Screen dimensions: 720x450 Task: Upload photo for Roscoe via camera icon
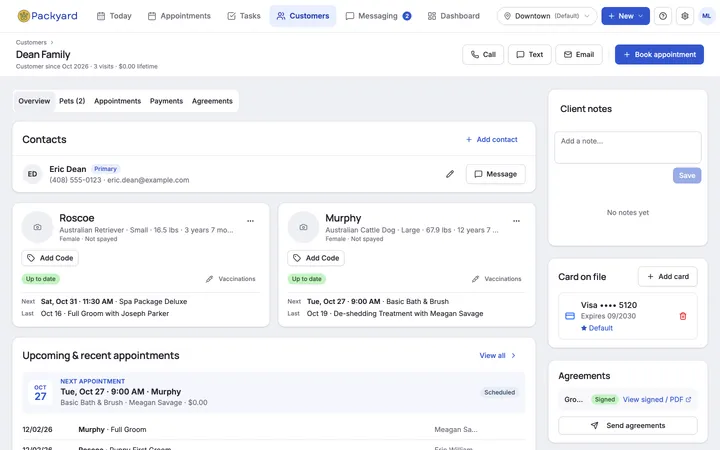pyautogui.click(x=37, y=227)
